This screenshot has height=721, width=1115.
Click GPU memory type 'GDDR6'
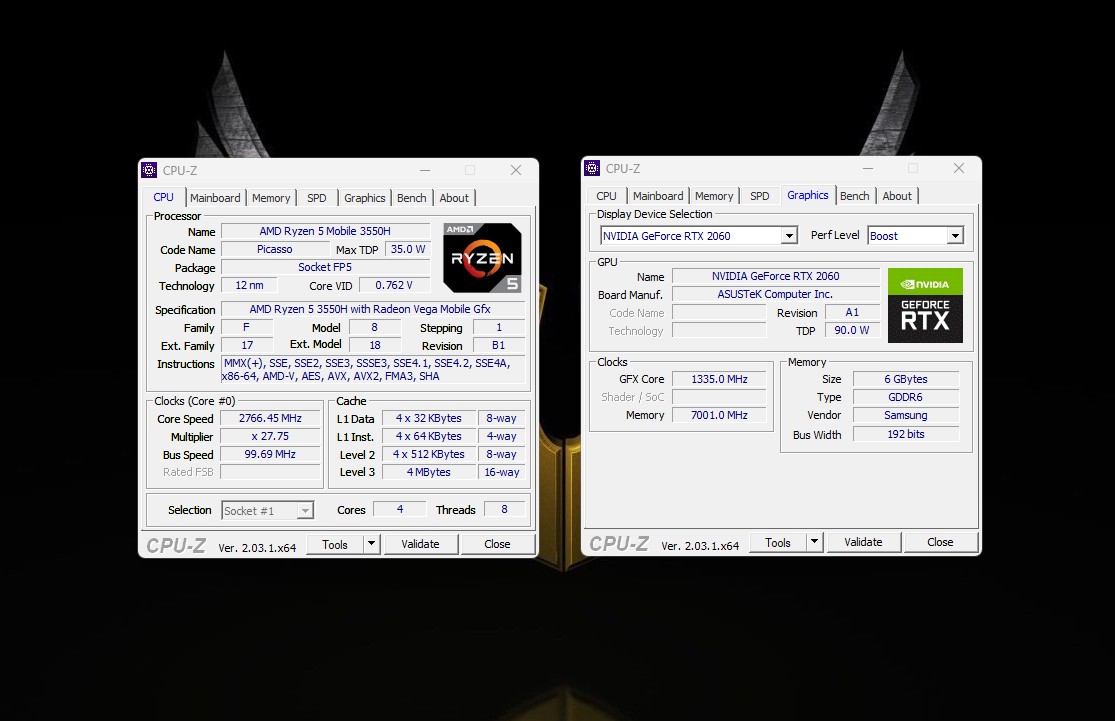click(906, 397)
